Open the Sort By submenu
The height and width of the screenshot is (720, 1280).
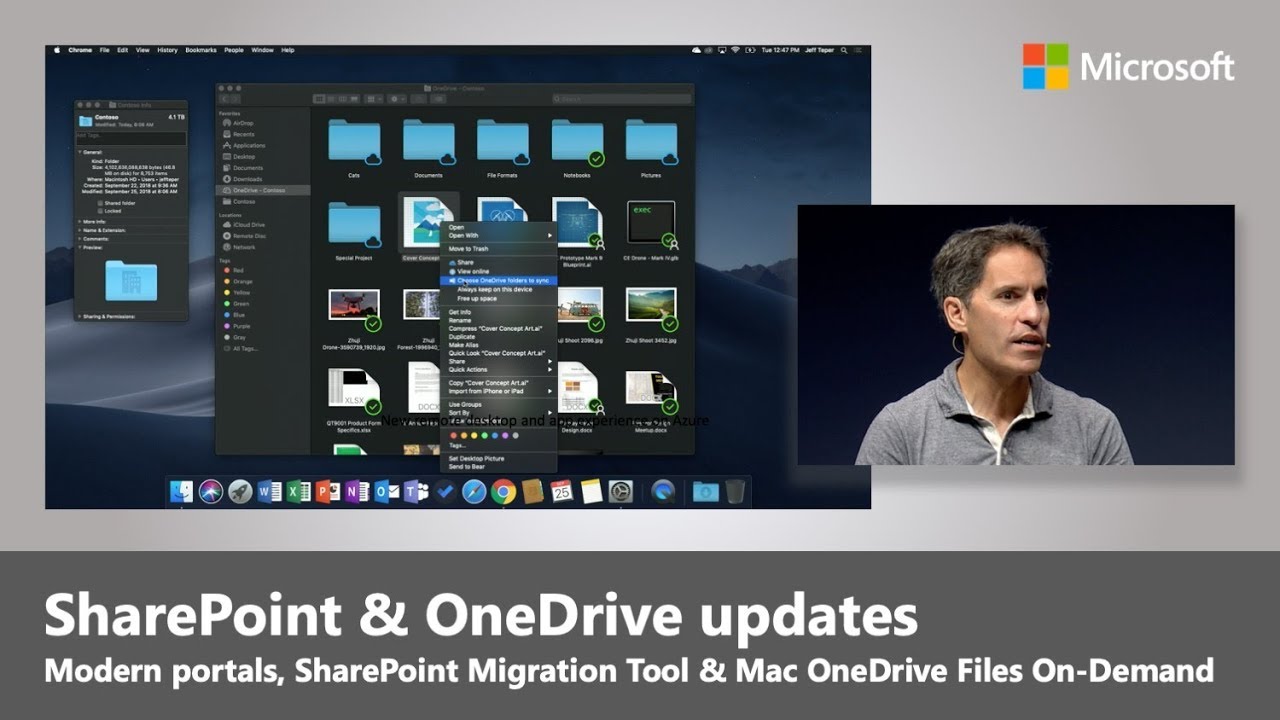pyautogui.click(x=499, y=412)
